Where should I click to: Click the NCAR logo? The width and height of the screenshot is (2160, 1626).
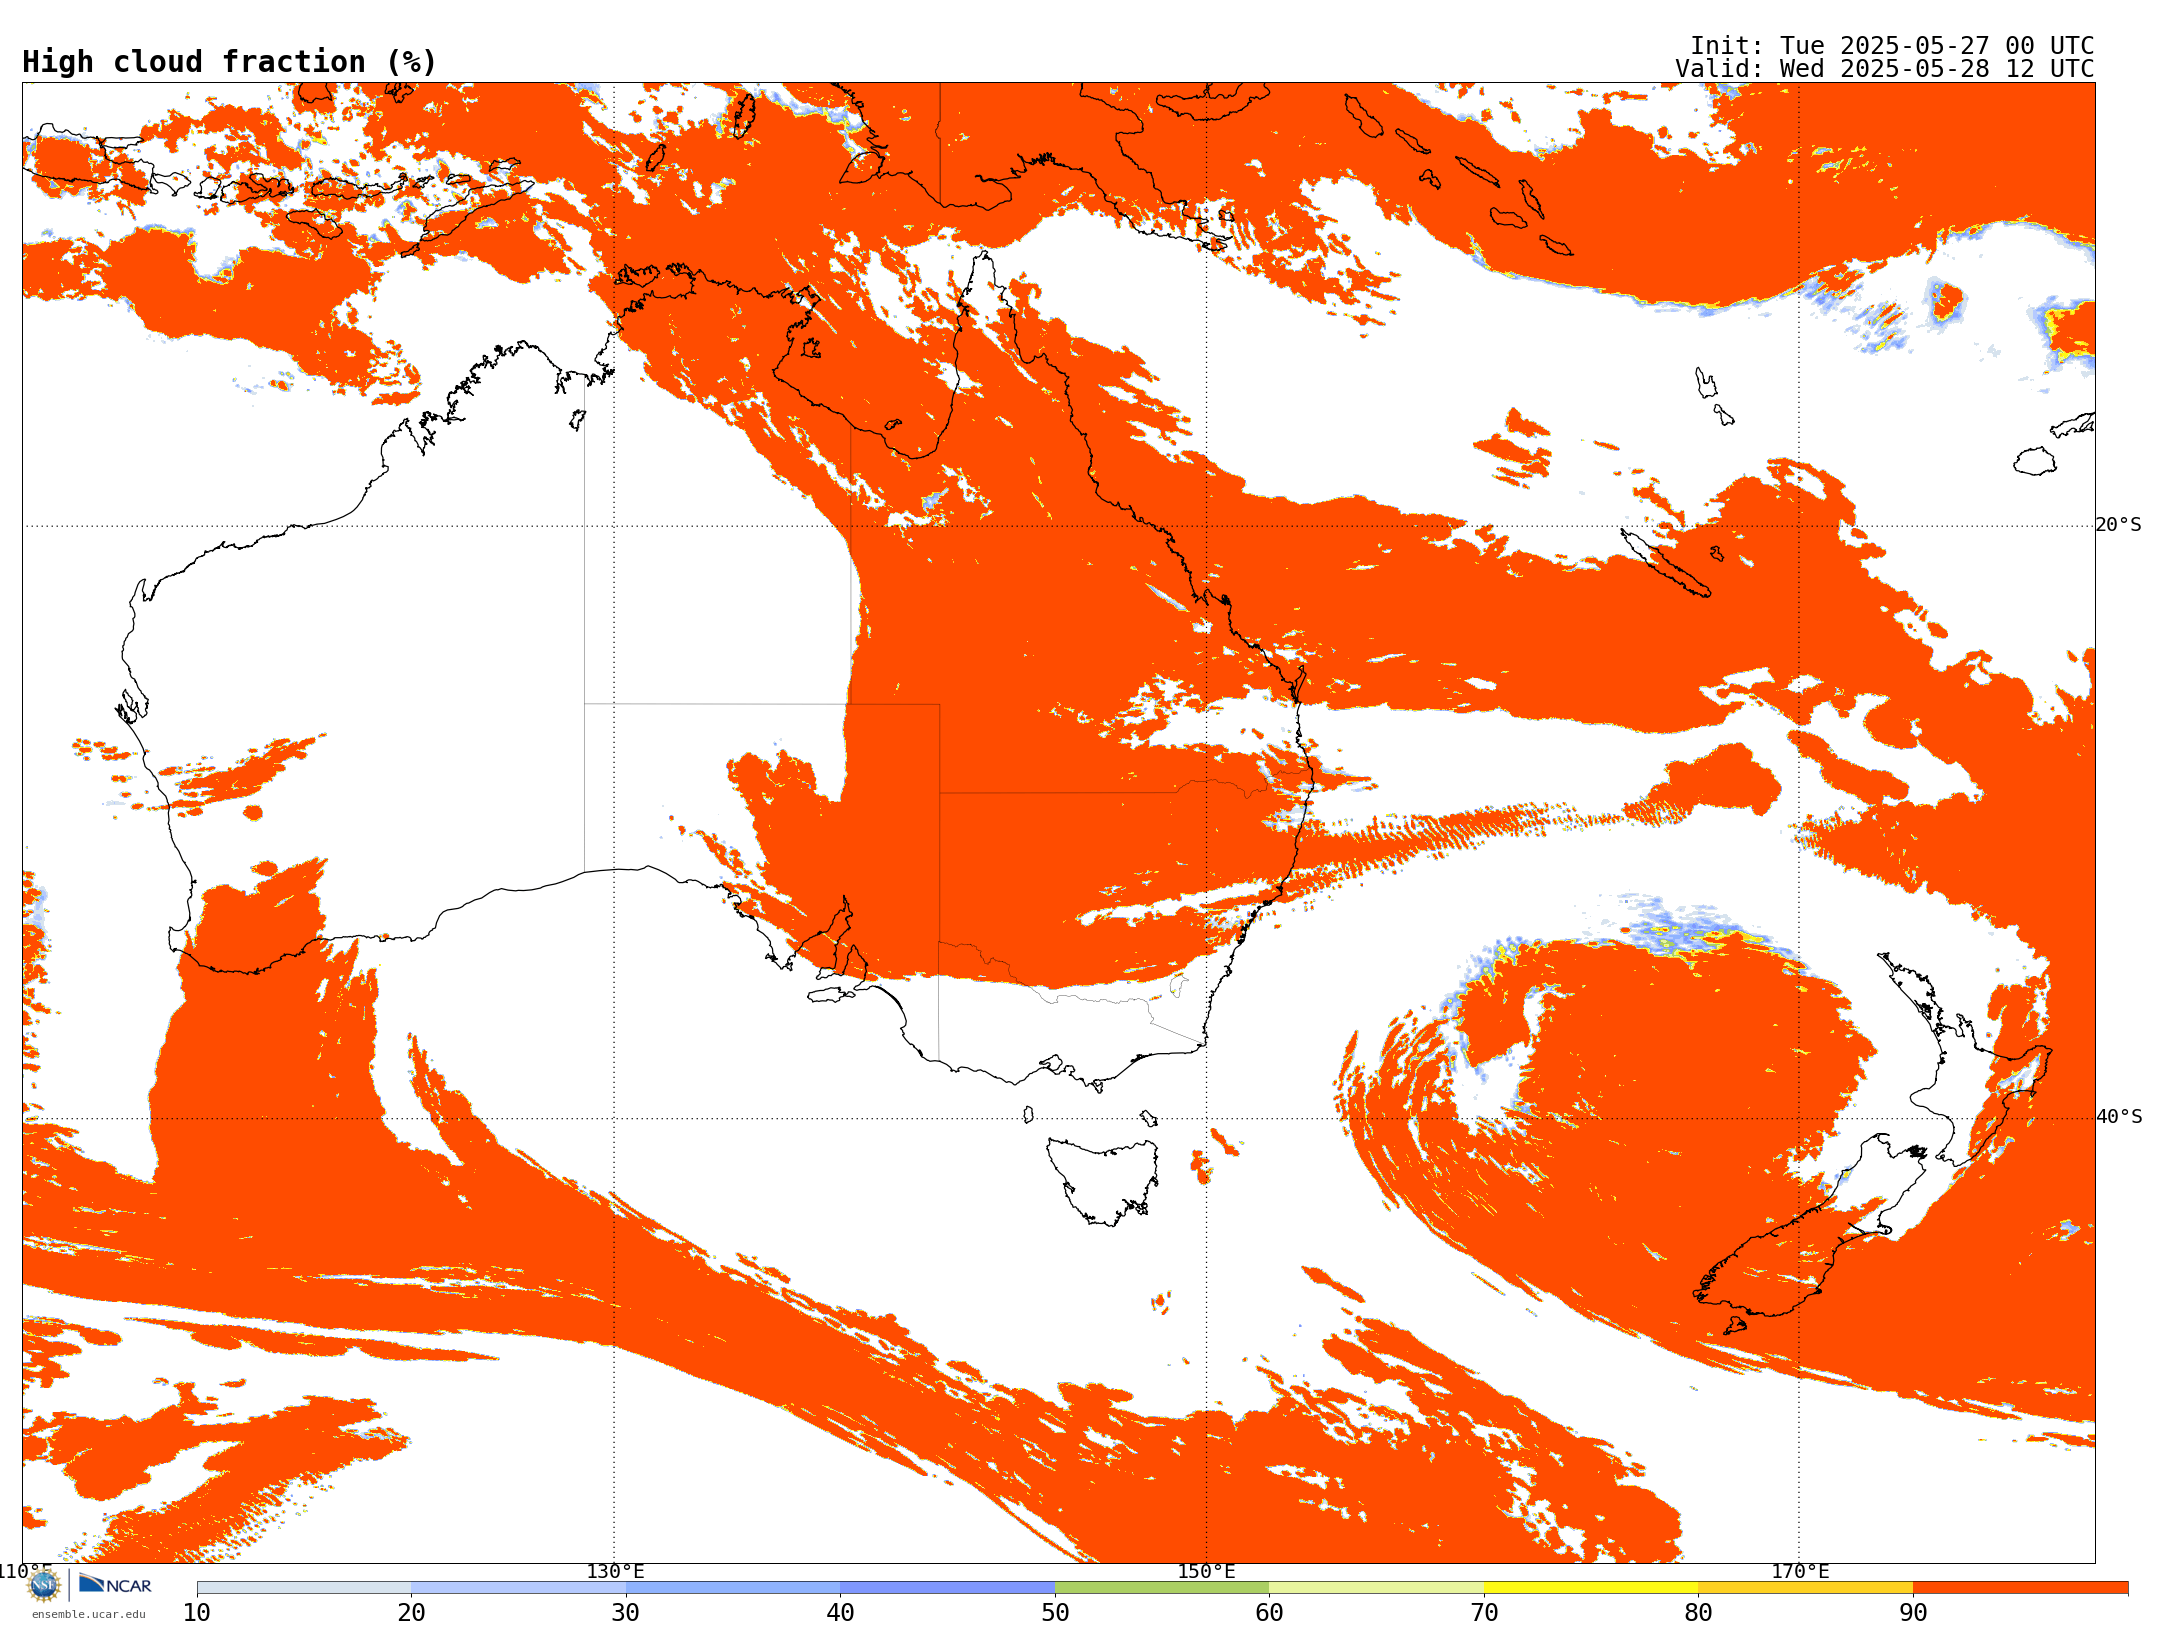coord(115,1584)
